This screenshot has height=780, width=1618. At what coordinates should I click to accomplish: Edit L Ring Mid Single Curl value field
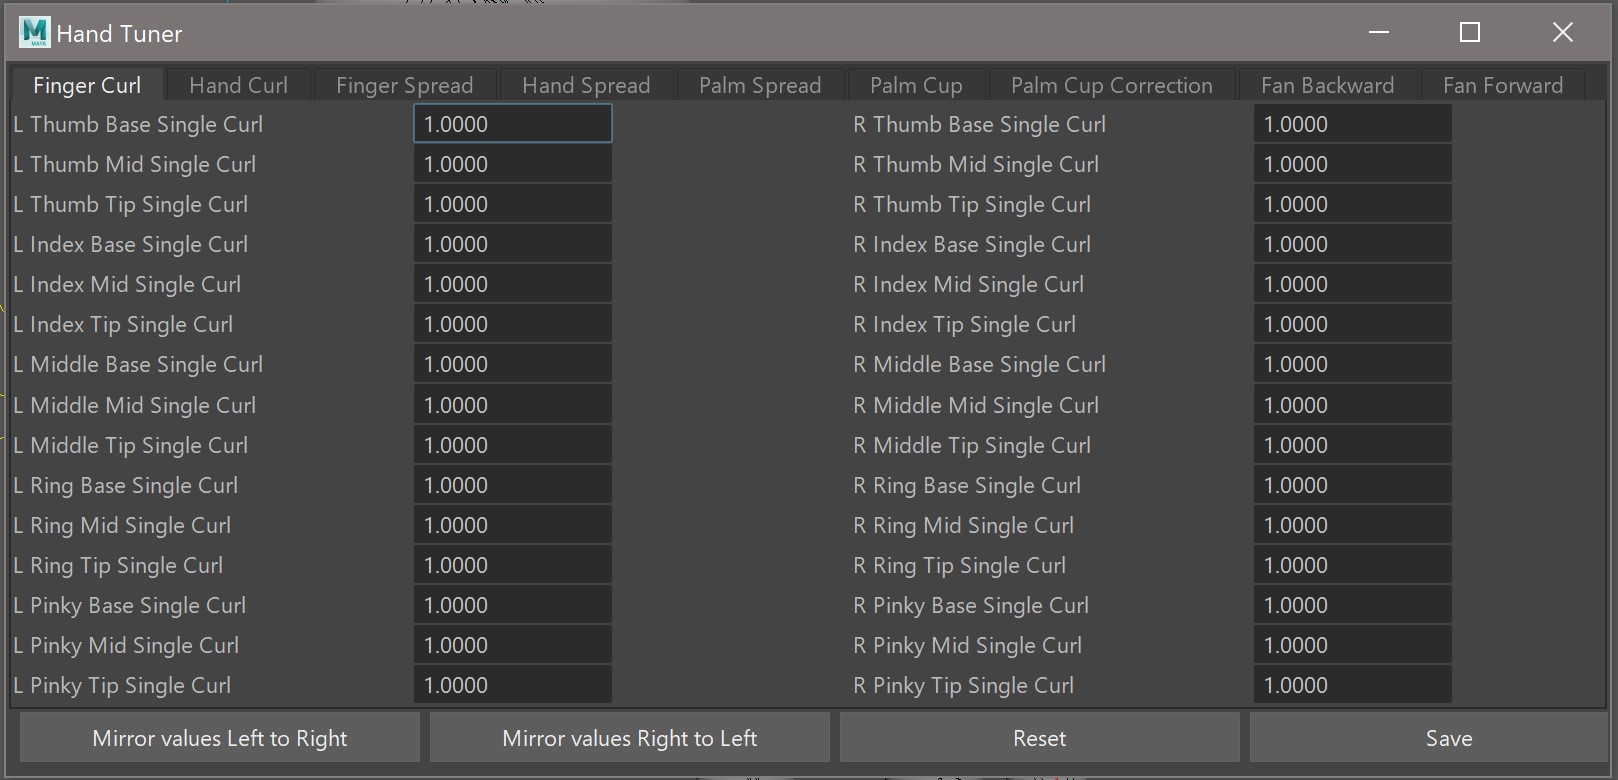pyautogui.click(x=513, y=525)
